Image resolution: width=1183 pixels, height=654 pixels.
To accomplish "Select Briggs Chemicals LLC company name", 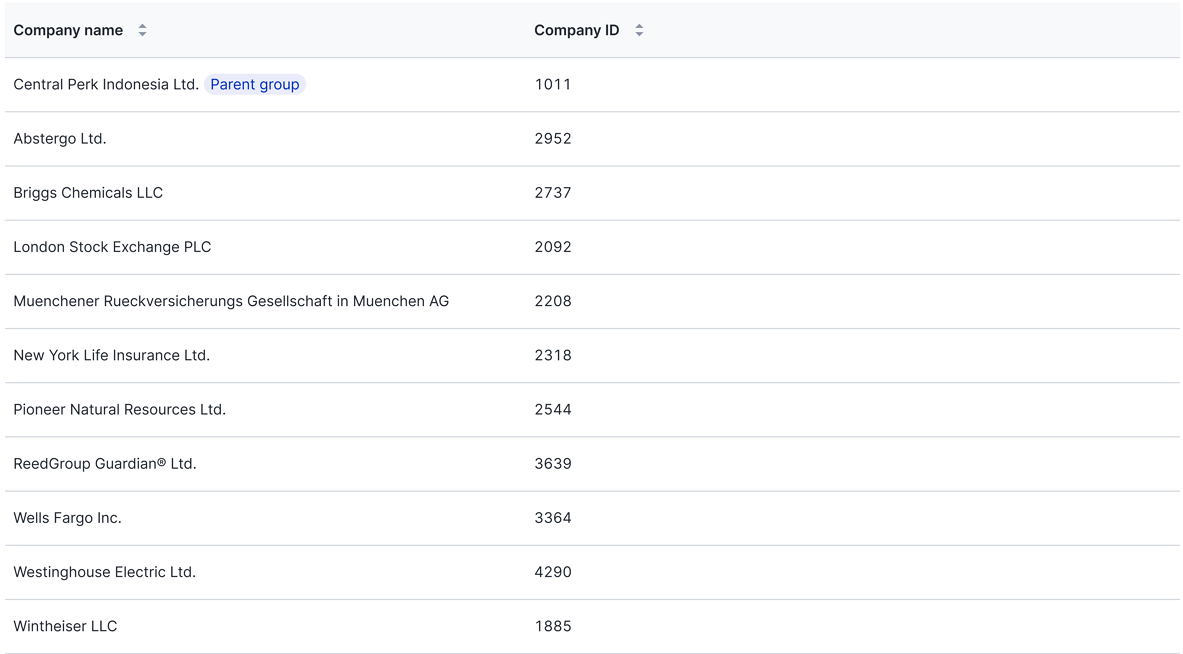I will click(x=88, y=193).
